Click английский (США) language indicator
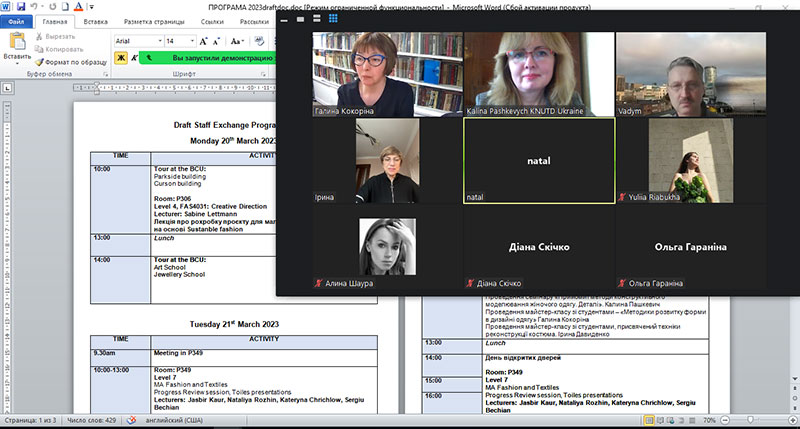The image size is (800, 429). (174, 421)
